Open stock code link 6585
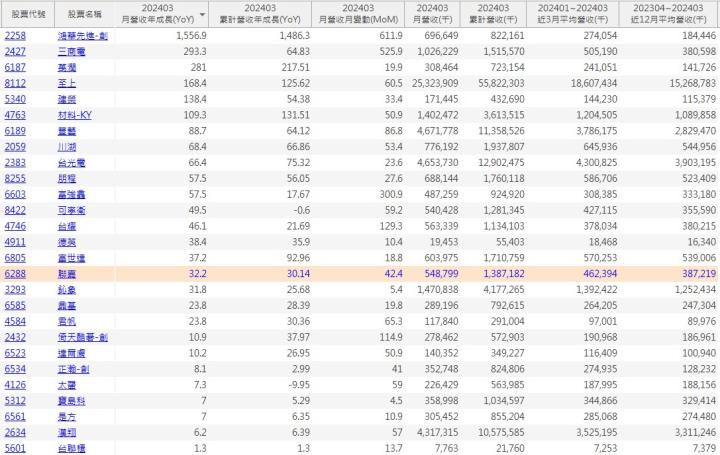The width and height of the screenshot is (720, 455). click(15, 306)
